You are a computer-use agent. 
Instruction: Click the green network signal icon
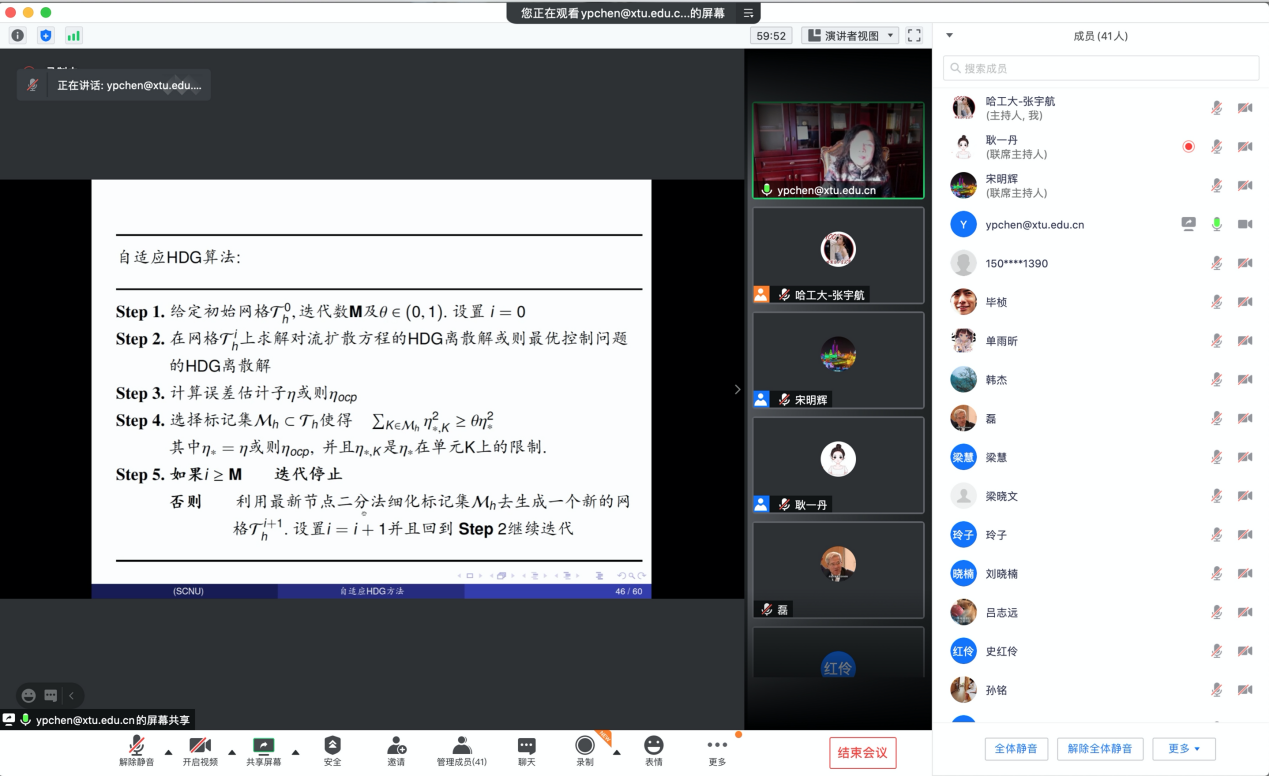(74, 35)
